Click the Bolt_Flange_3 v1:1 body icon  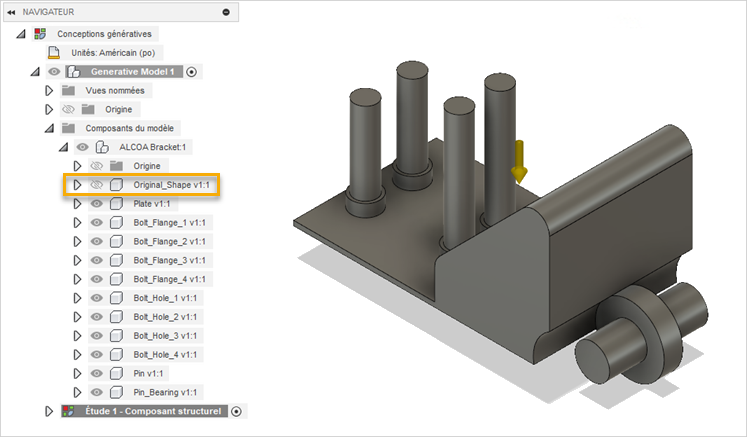pos(116,260)
